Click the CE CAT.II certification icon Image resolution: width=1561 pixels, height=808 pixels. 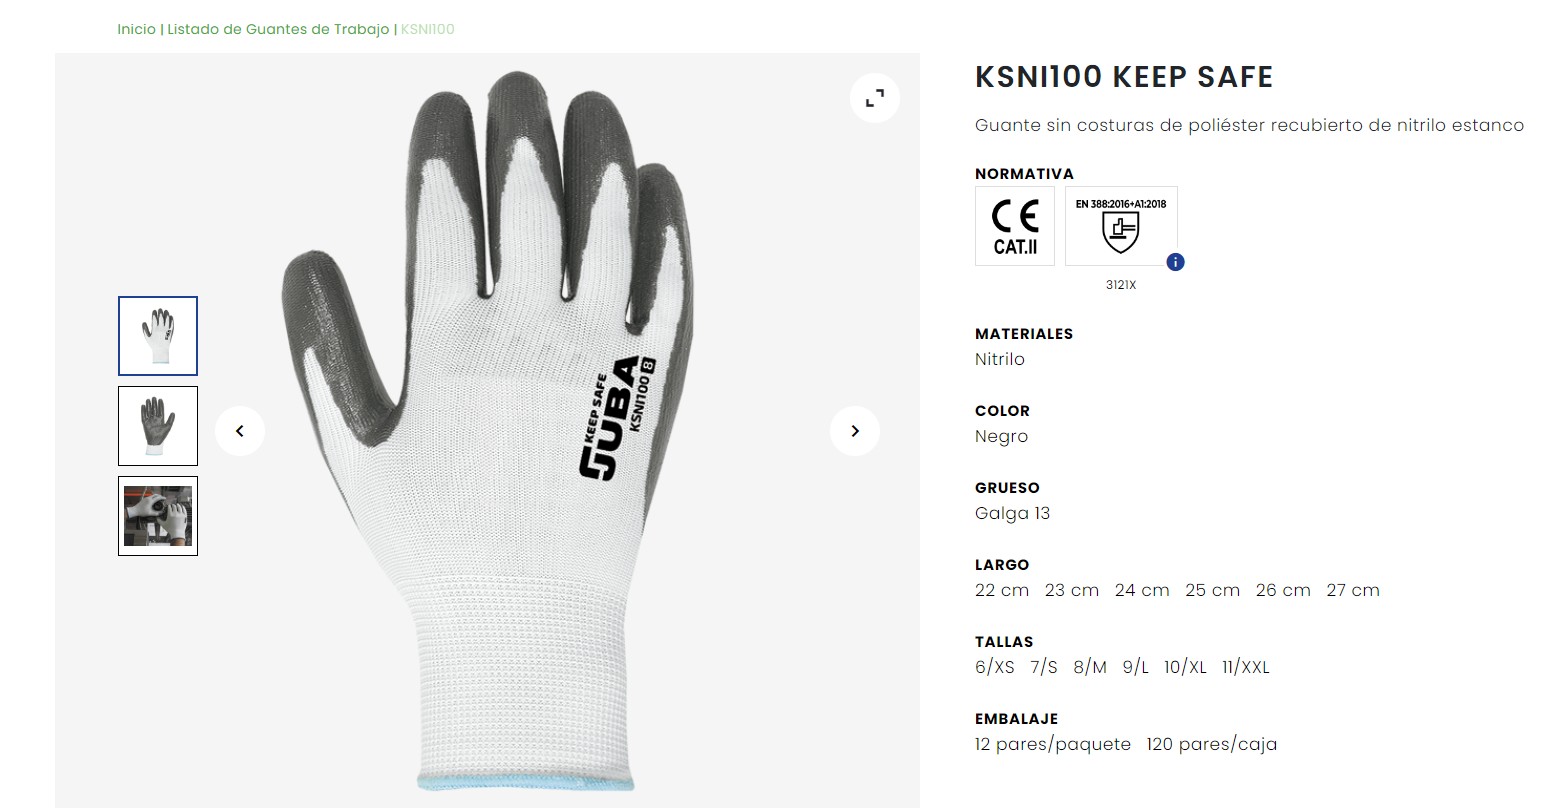coord(1015,226)
